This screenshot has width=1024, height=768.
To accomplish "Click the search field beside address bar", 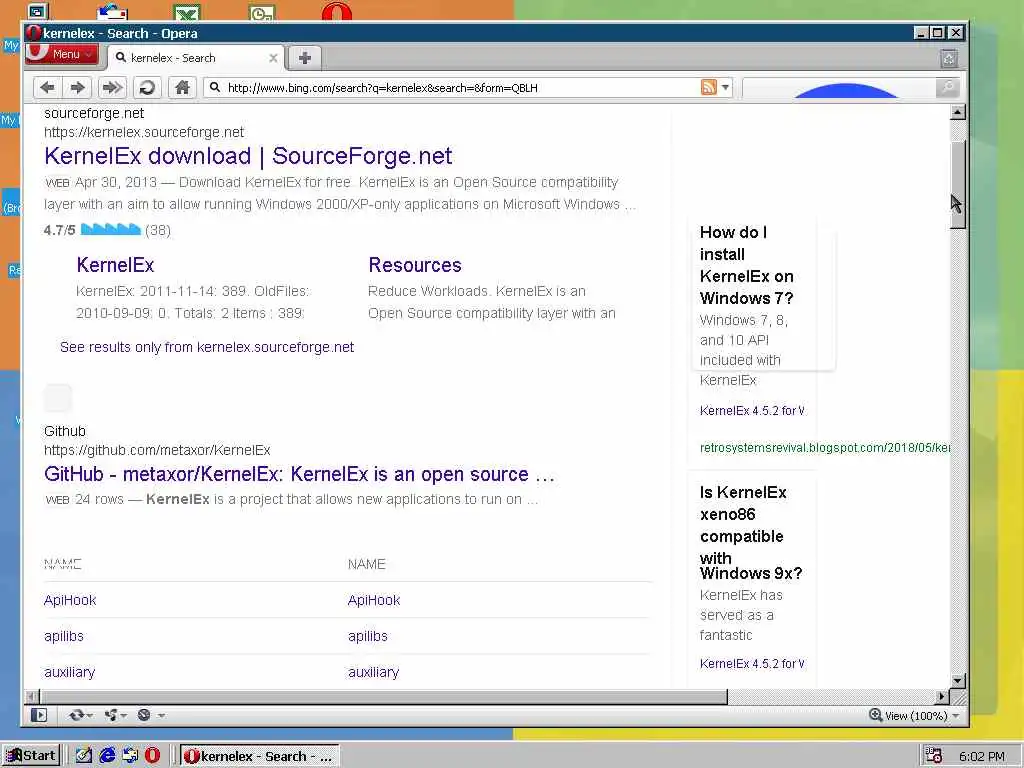I will click(x=839, y=88).
